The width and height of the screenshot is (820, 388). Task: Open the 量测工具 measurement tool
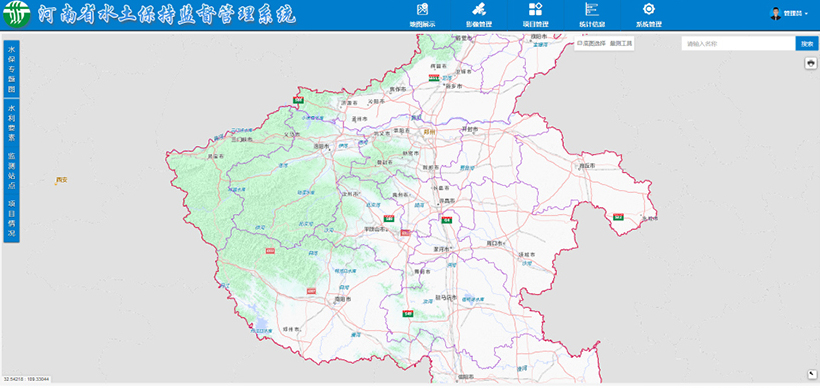(621, 44)
